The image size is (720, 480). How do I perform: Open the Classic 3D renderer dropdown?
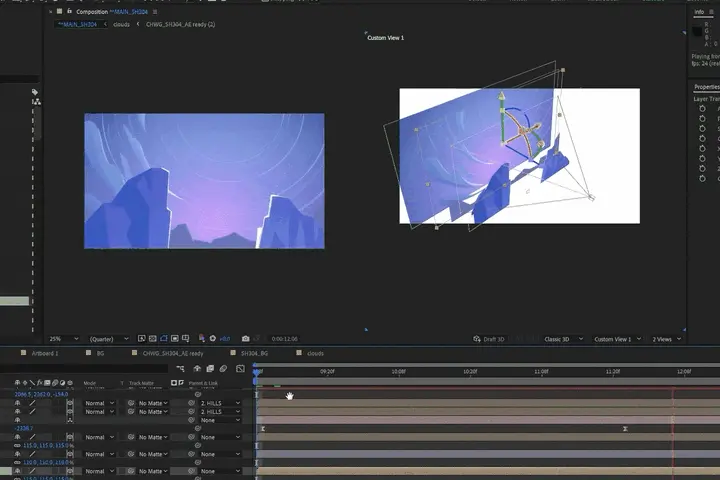point(563,339)
